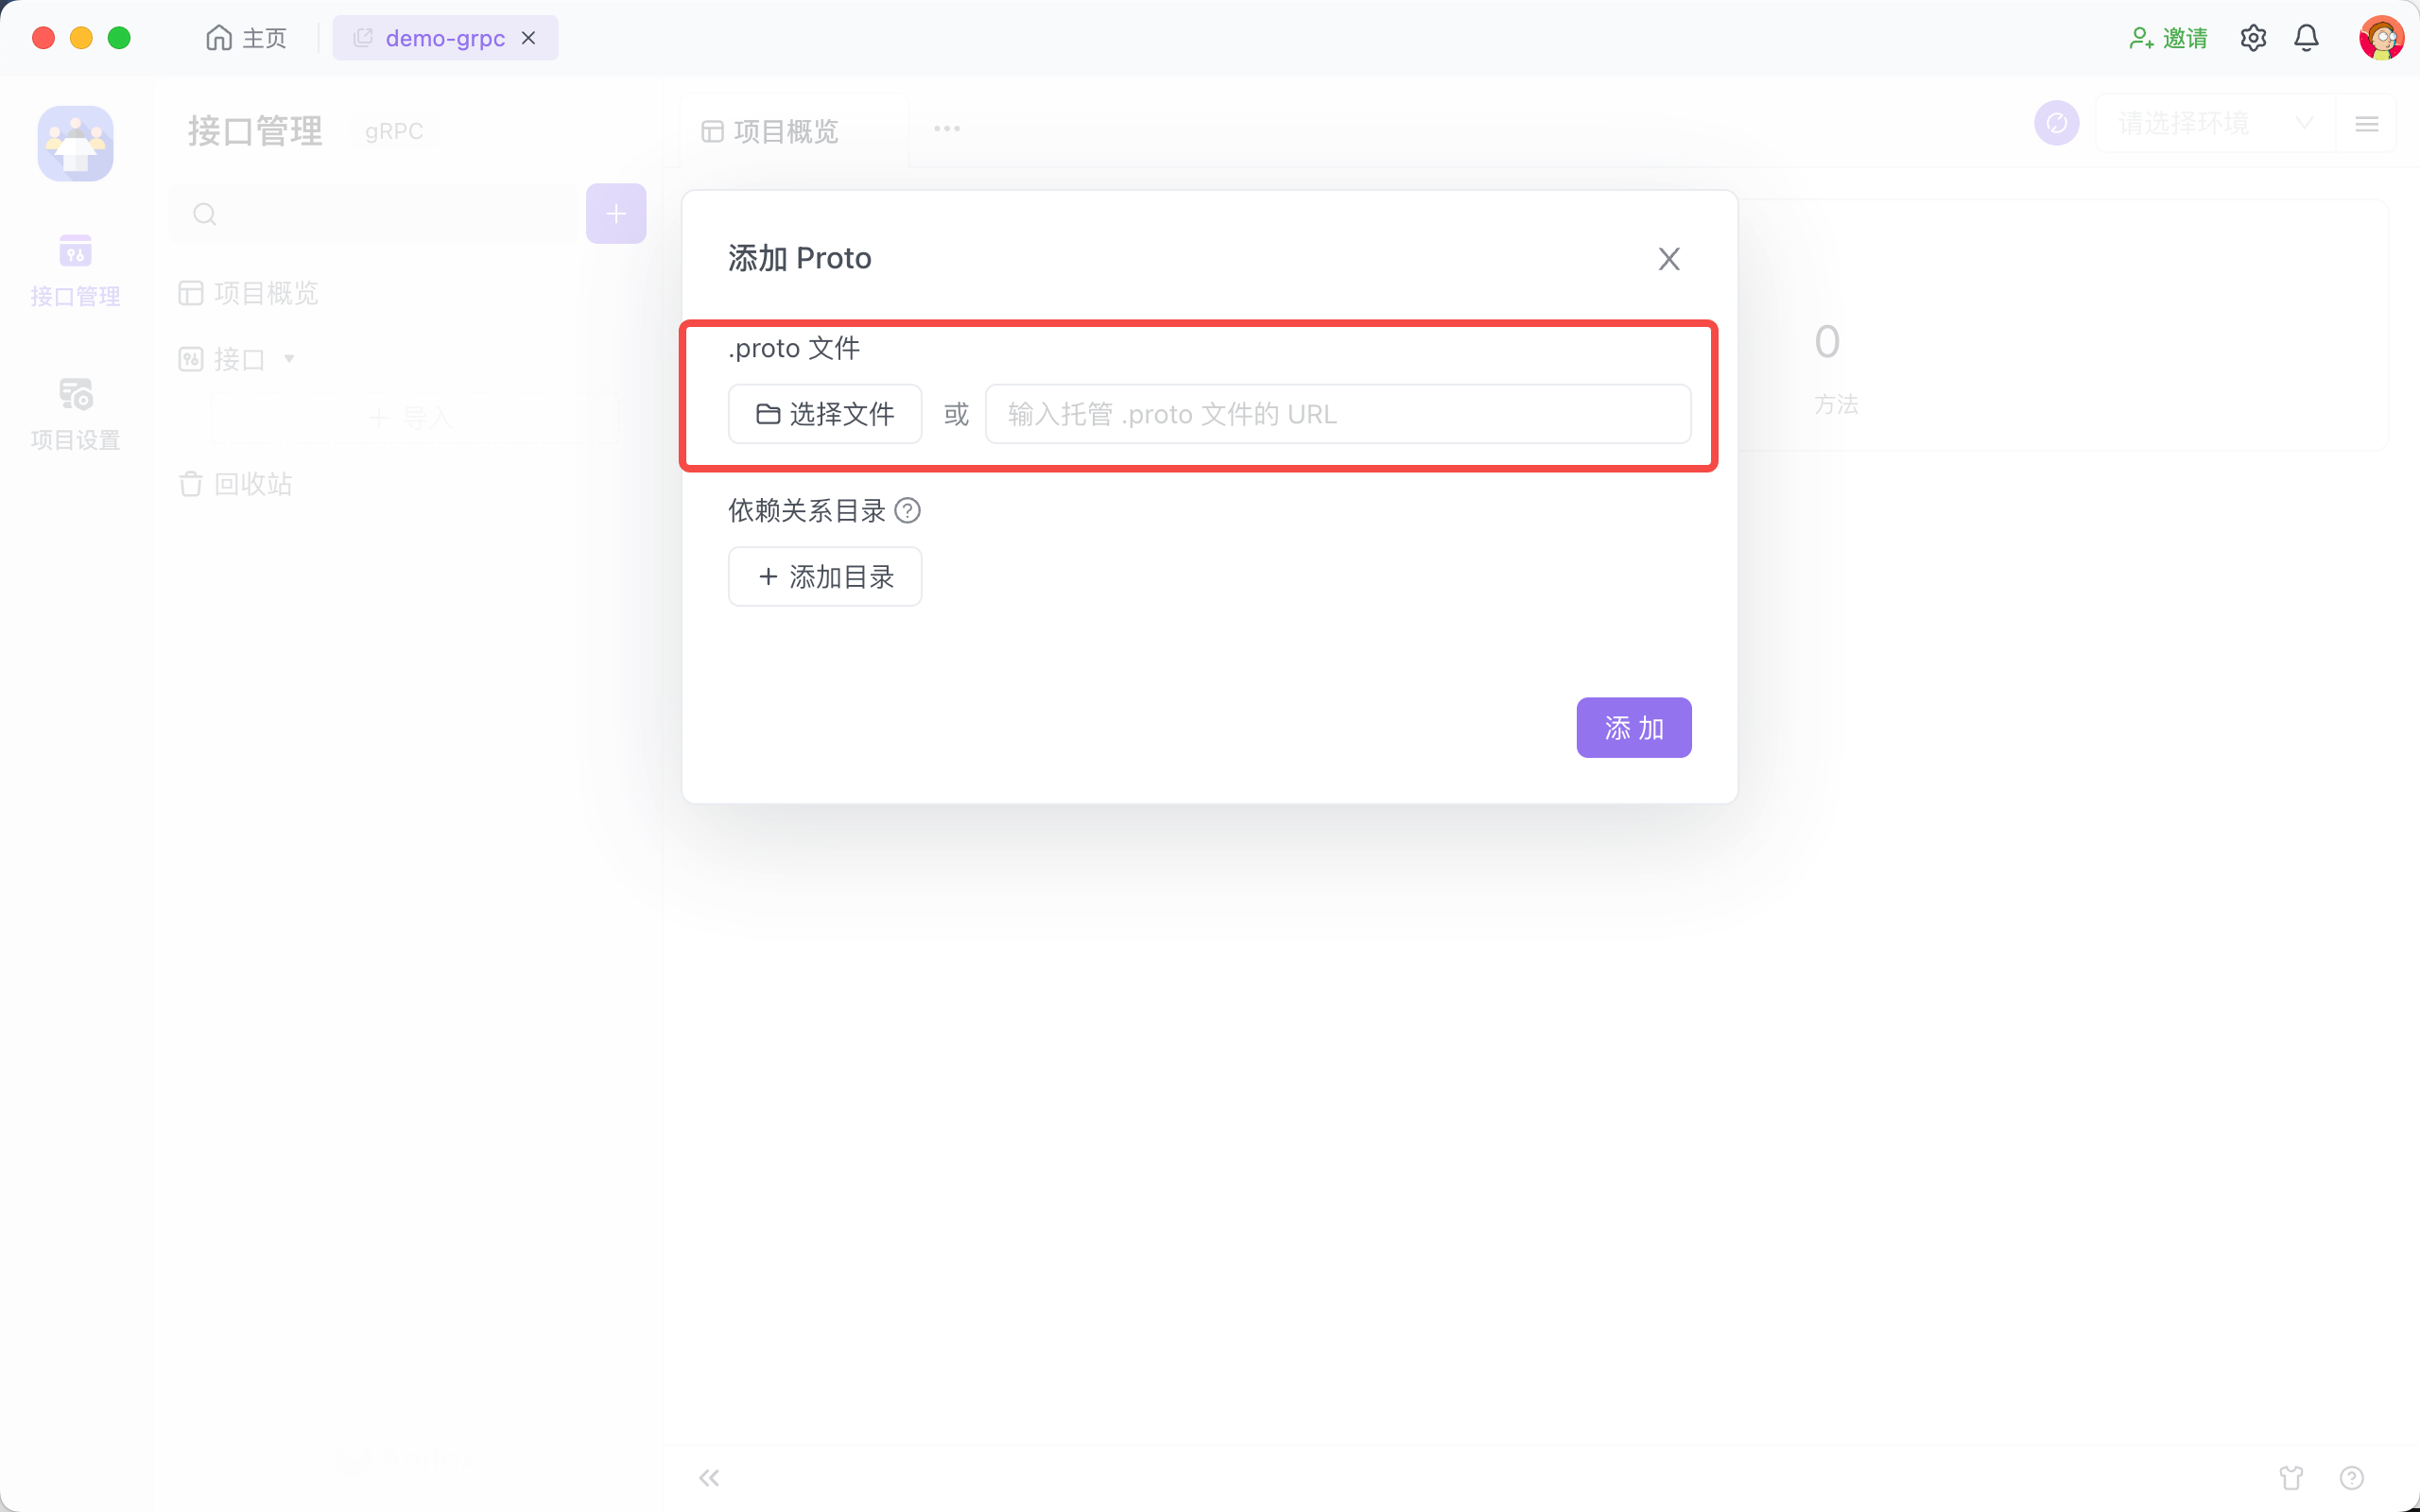
Task: Open the environment selection dropdown
Action: point(2214,124)
